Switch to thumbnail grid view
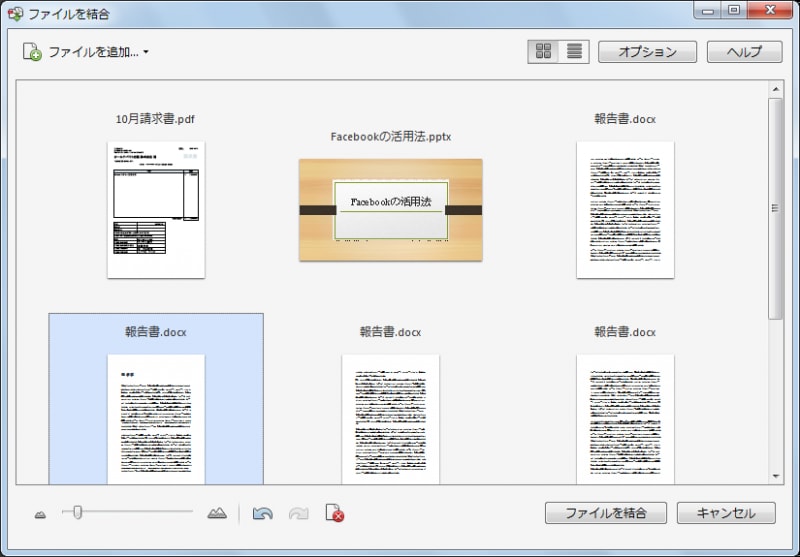This screenshot has width=800, height=557. coord(543,52)
